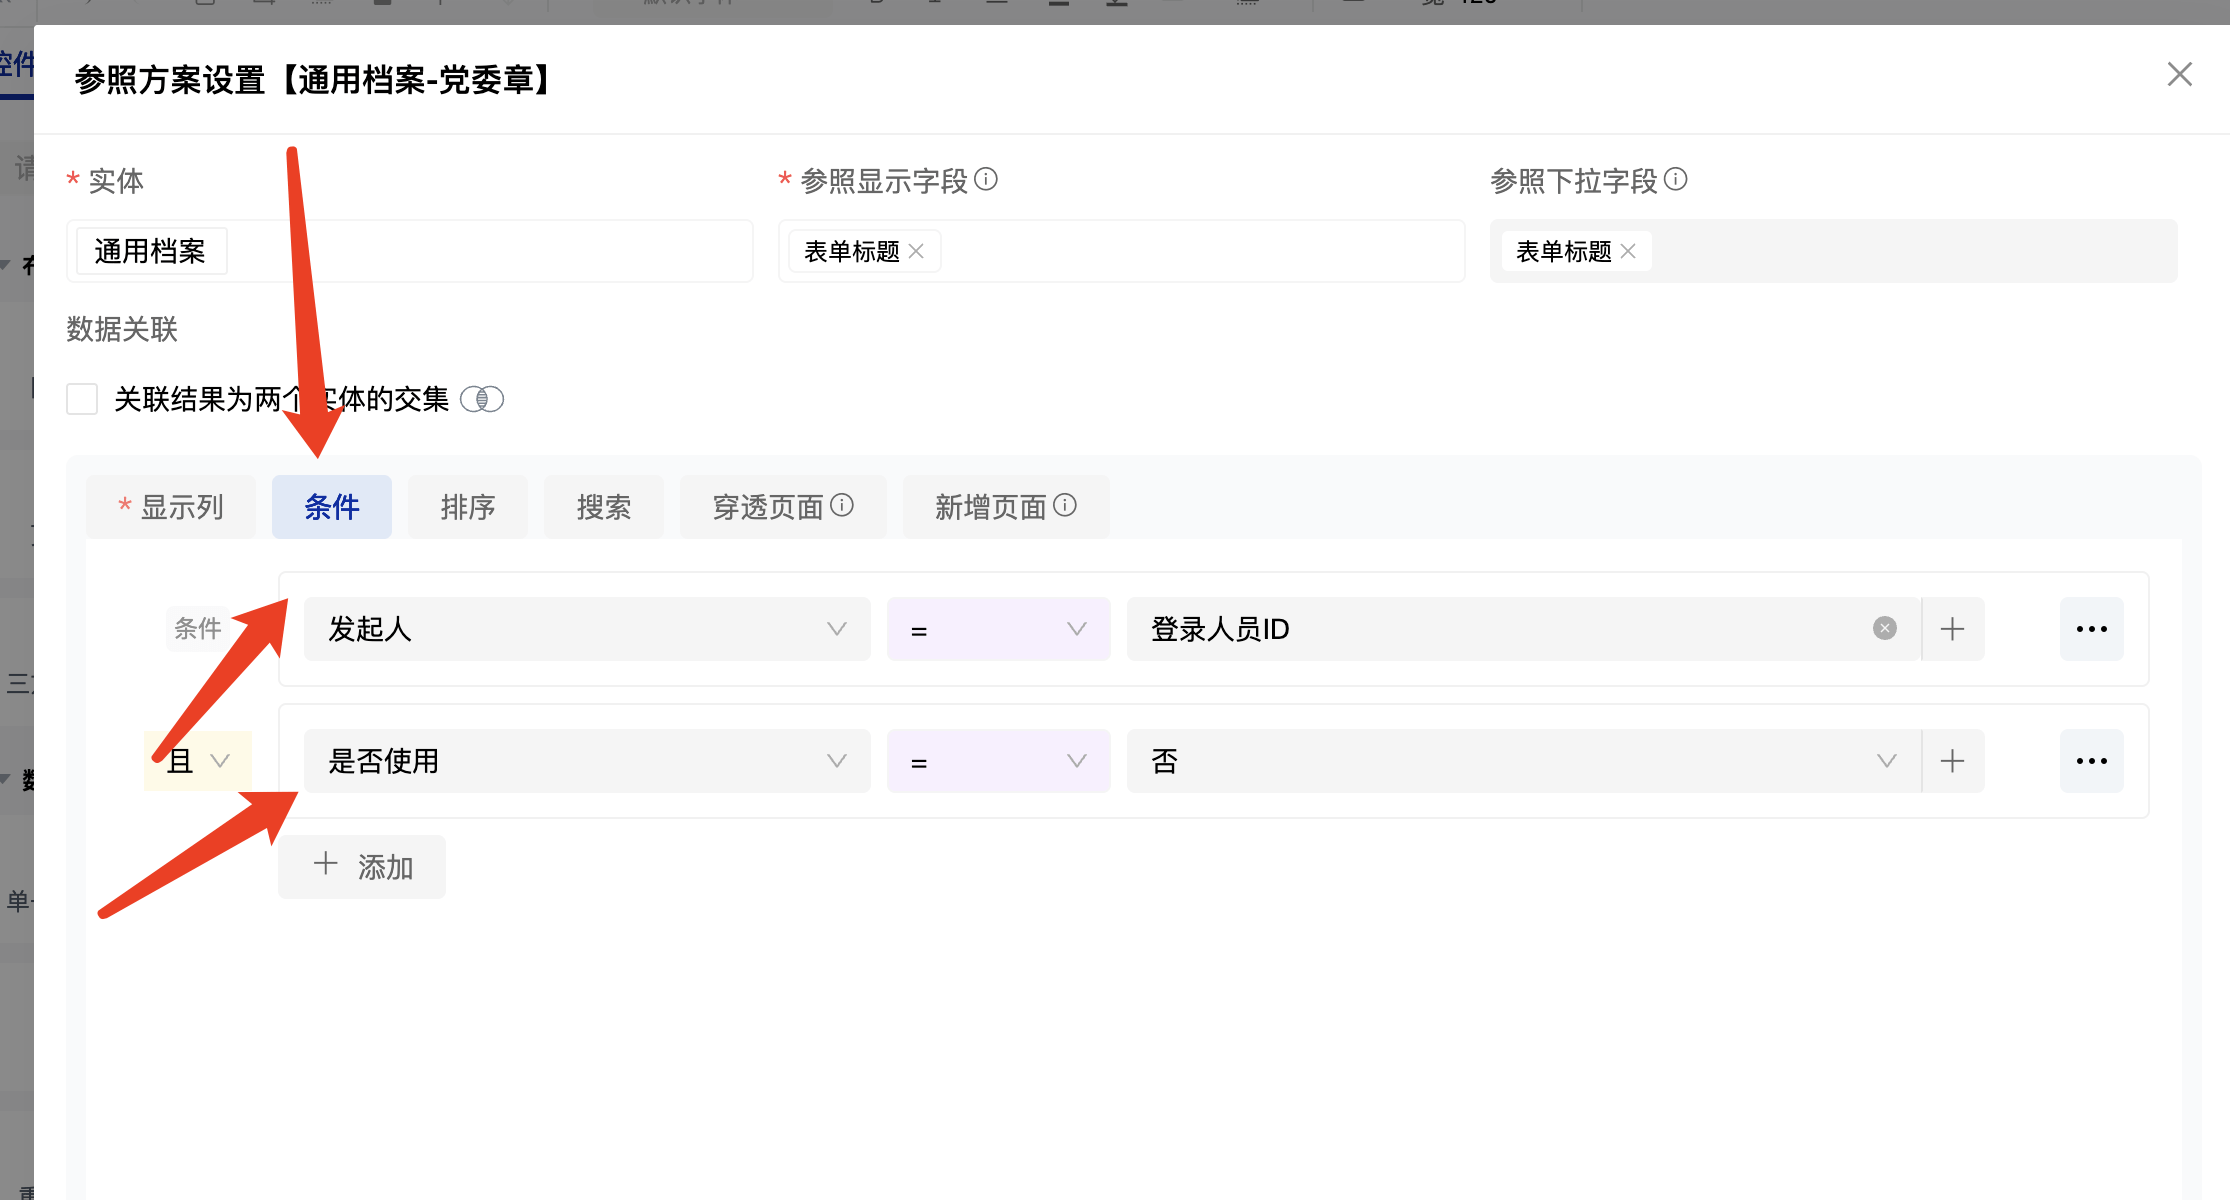Click info icon beside 参照下拉字段

[1676, 179]
